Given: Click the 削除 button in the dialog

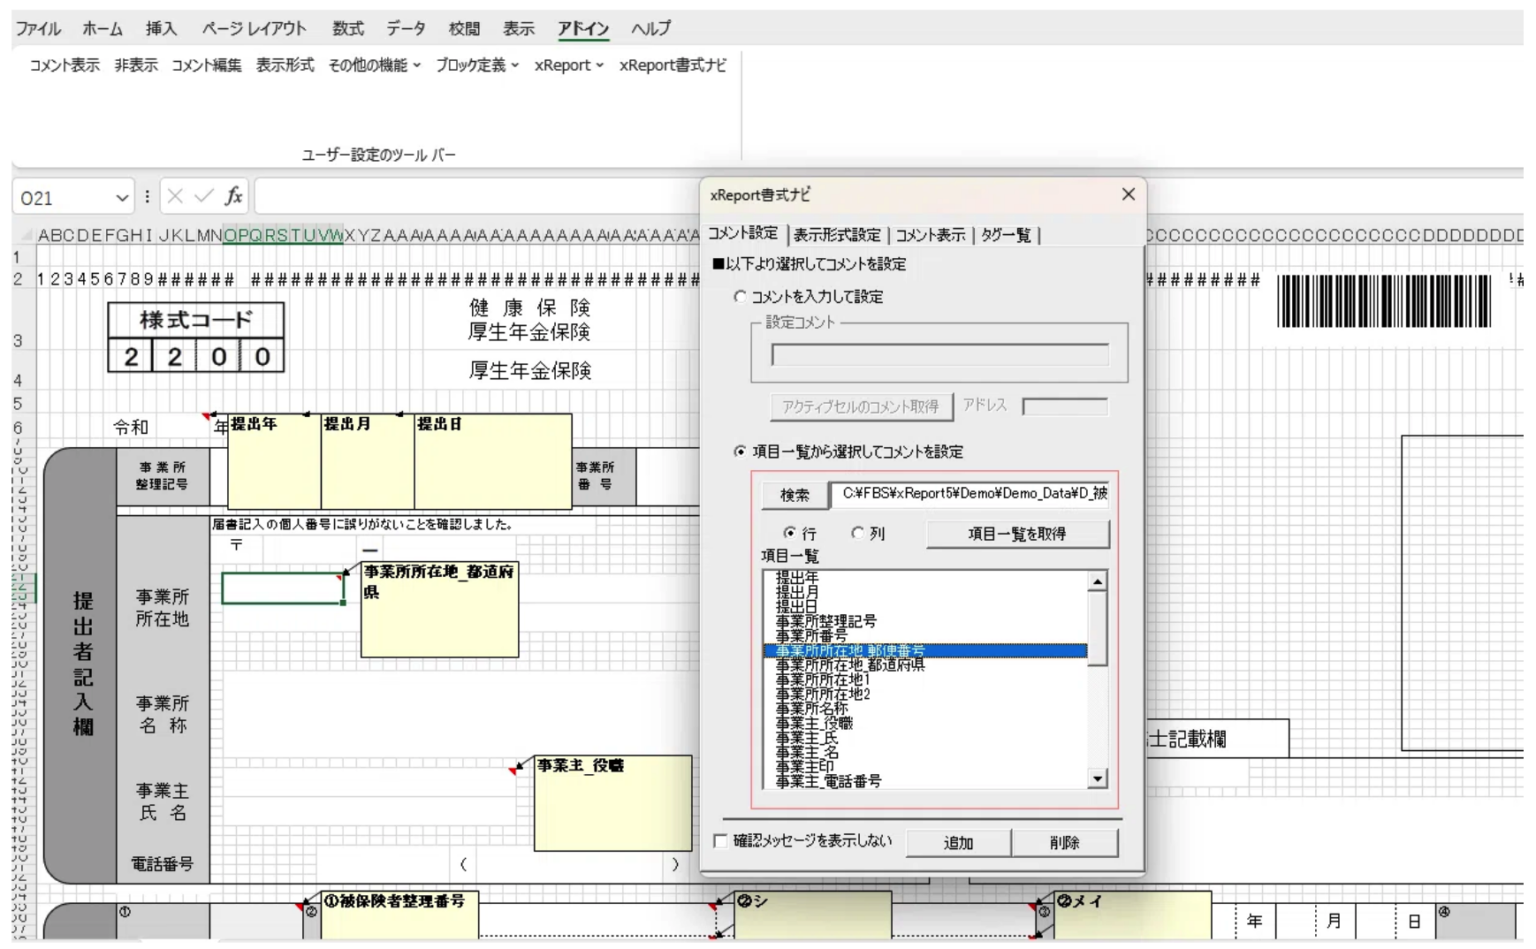Looking at the screenshot, I should (1066, 843).
